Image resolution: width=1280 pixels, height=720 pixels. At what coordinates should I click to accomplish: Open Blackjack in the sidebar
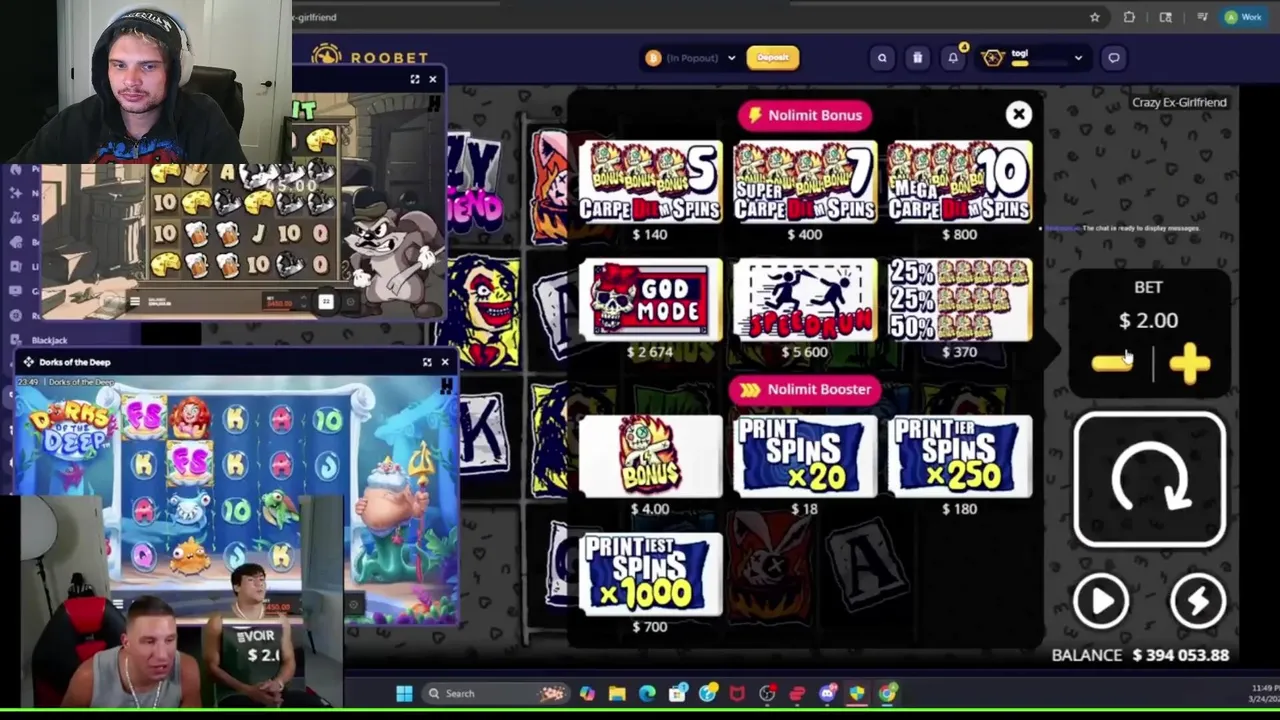(x=49, y=341)
